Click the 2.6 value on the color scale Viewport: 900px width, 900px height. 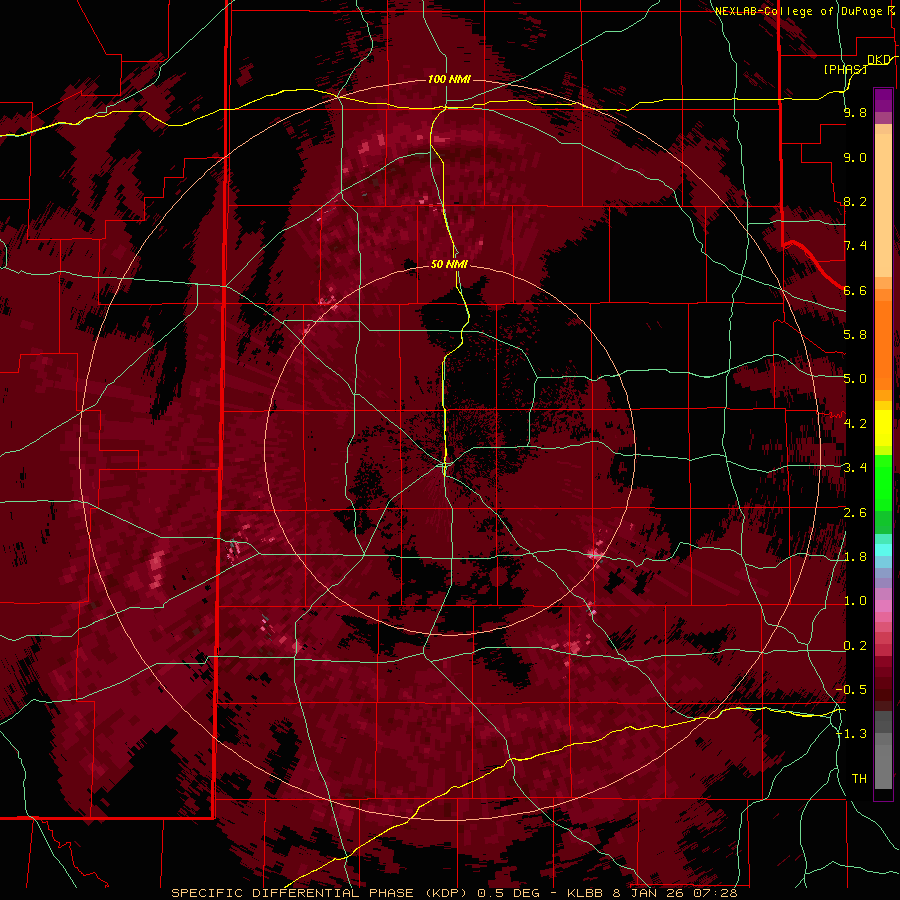pyautogui.click(x=855, y=513)
